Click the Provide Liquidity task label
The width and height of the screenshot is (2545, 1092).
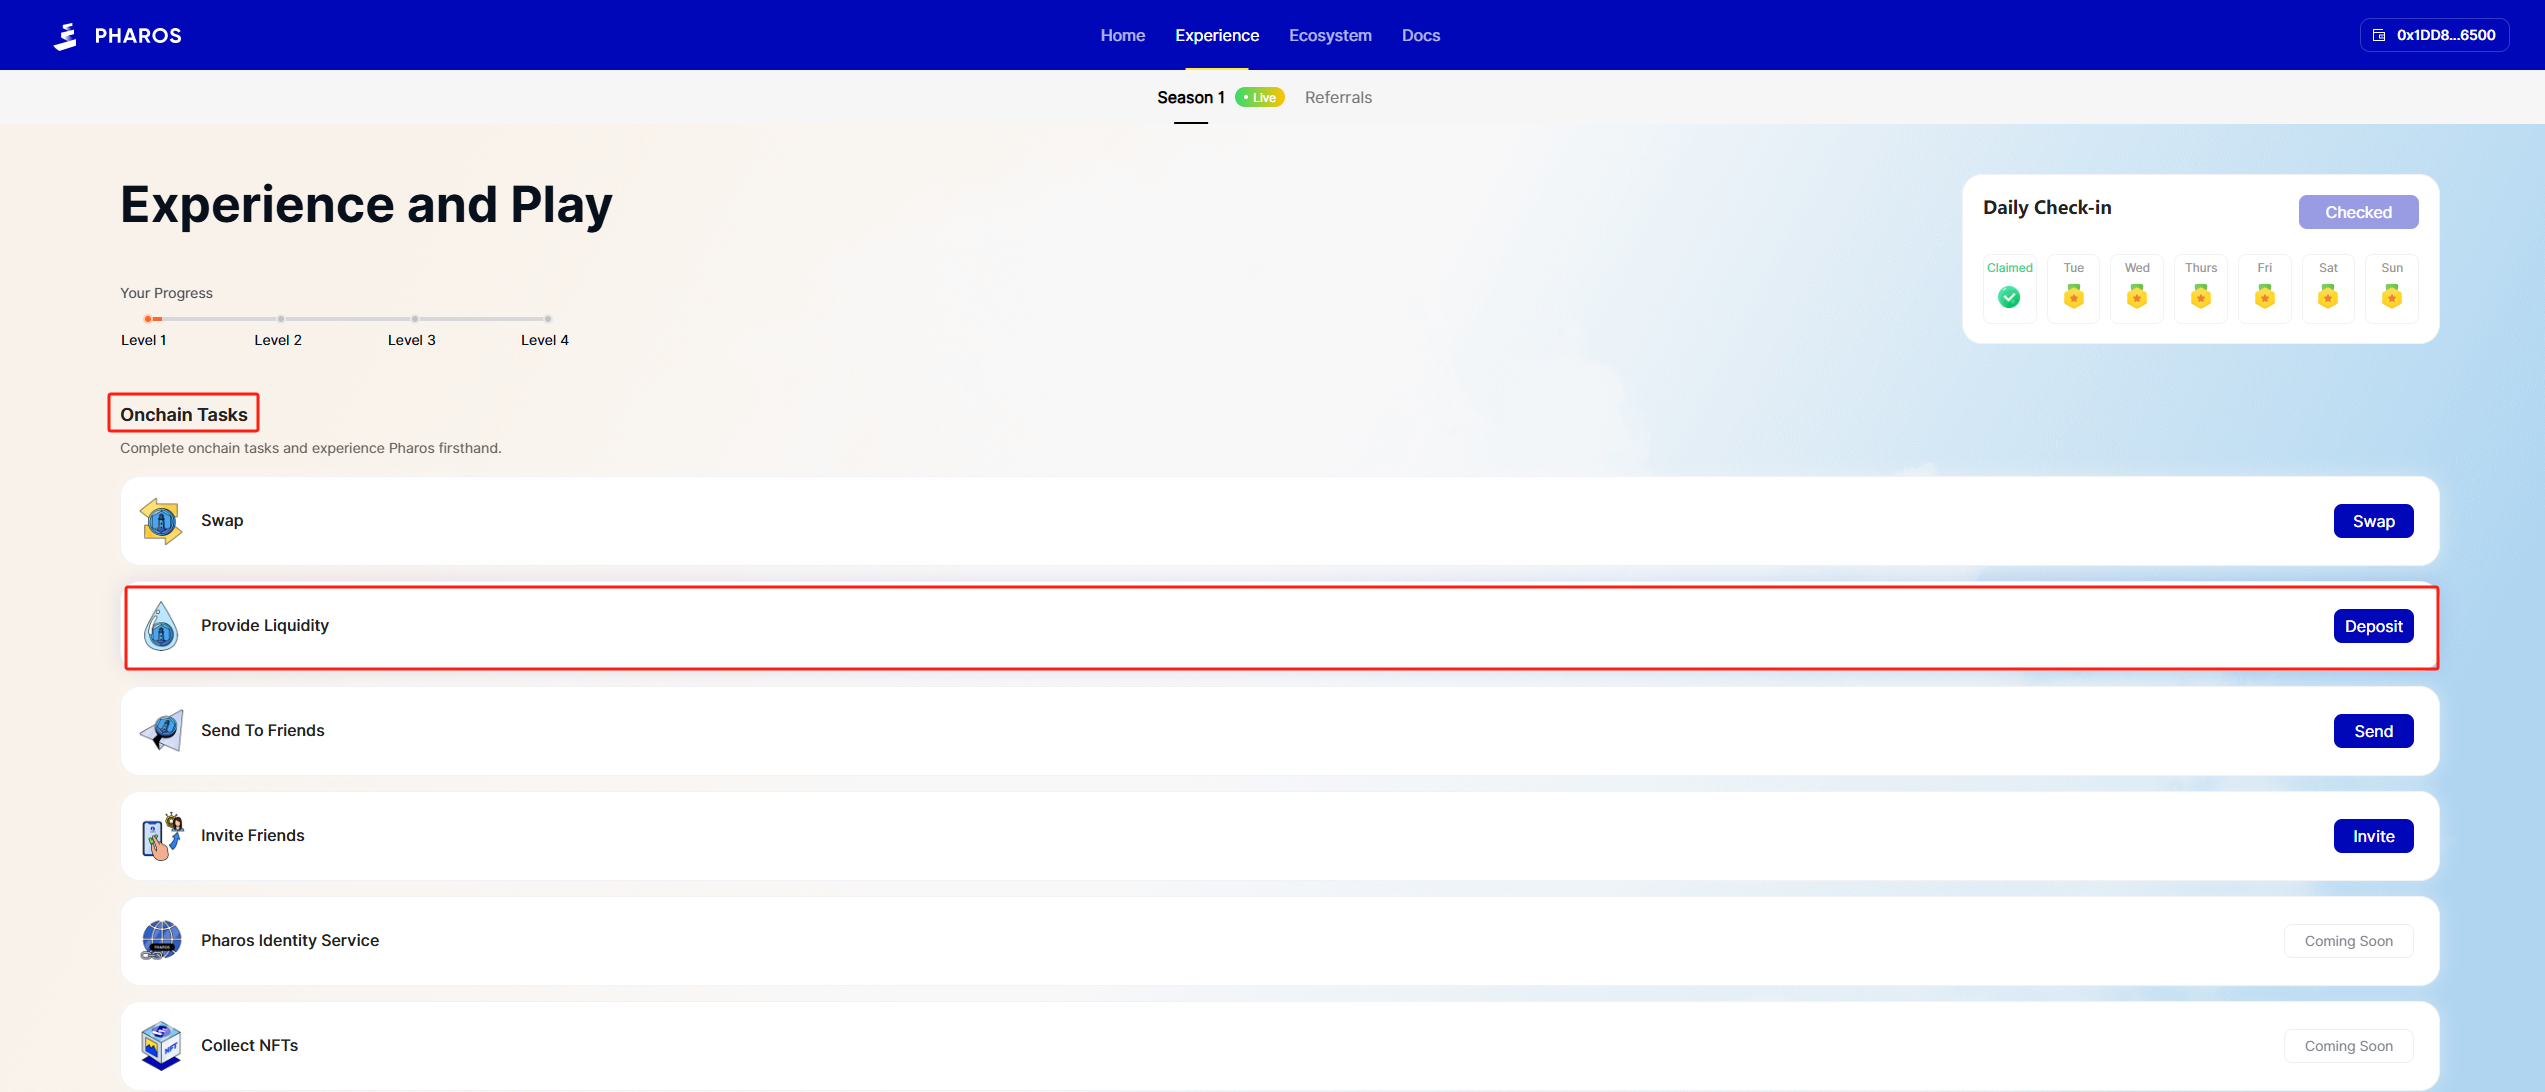click(265, 625)
